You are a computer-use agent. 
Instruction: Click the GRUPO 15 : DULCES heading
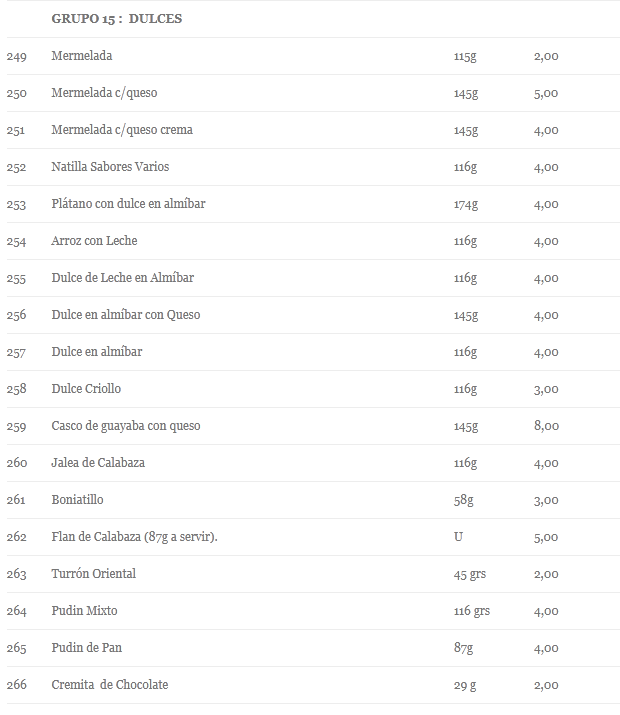[117, 19]
